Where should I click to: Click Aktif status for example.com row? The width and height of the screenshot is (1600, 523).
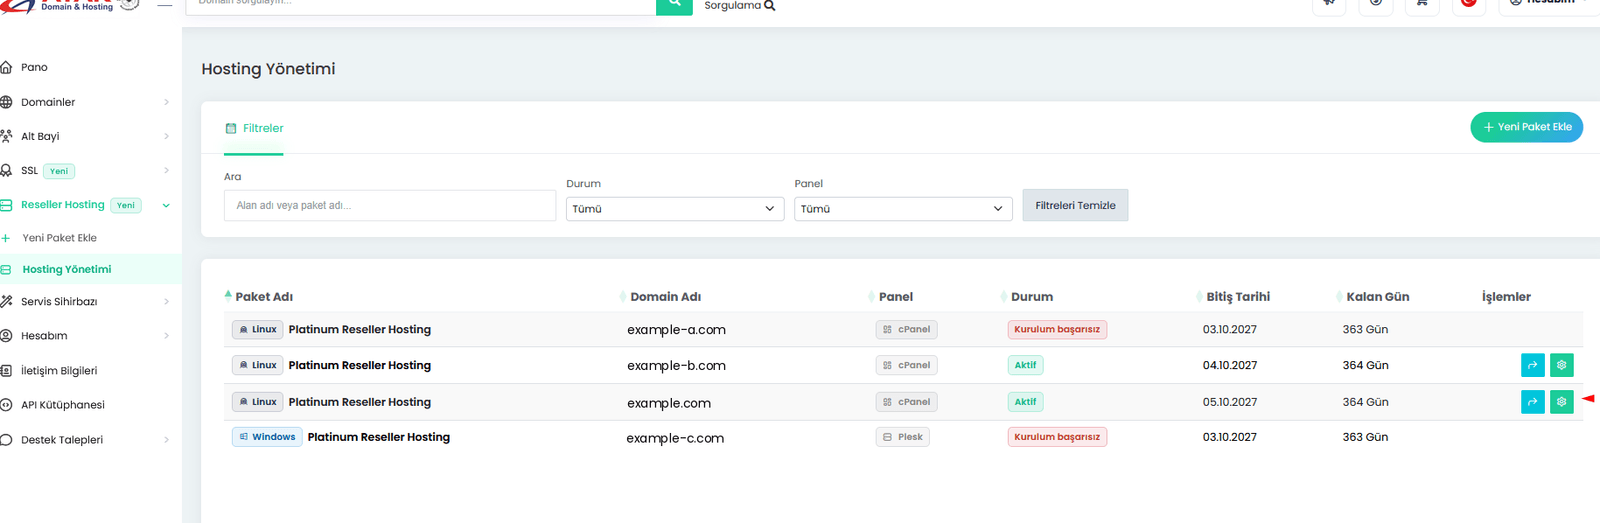pyautogui.click(x=1026, y=402)
